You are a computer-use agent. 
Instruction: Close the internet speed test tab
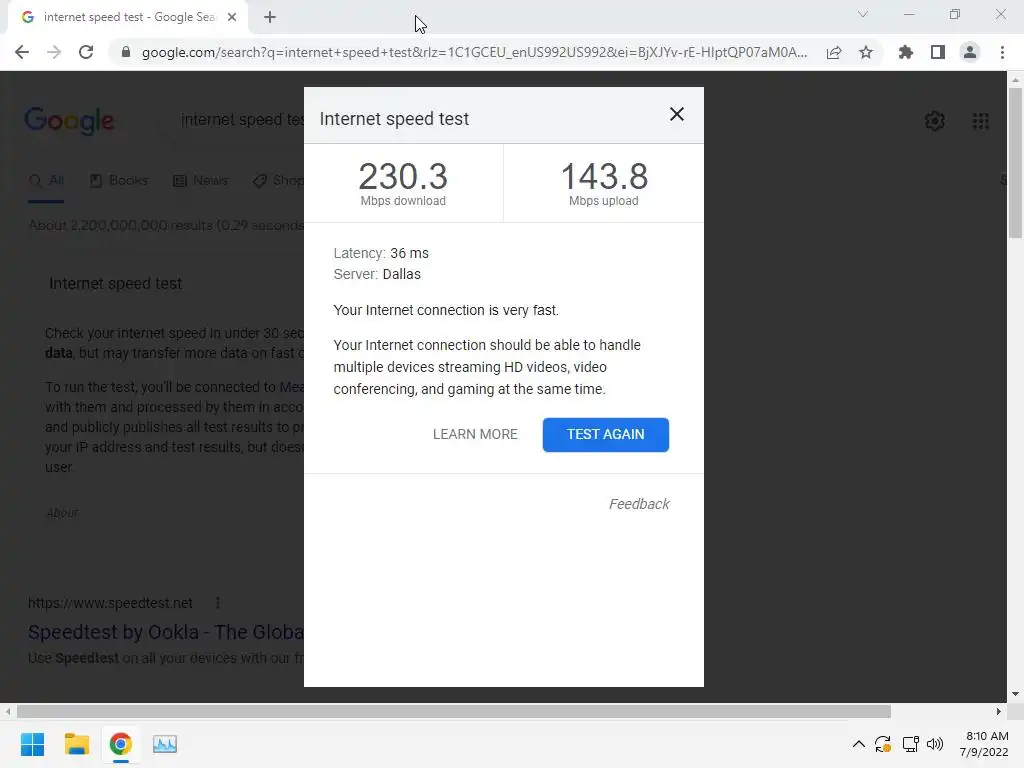tap(232, 18)
